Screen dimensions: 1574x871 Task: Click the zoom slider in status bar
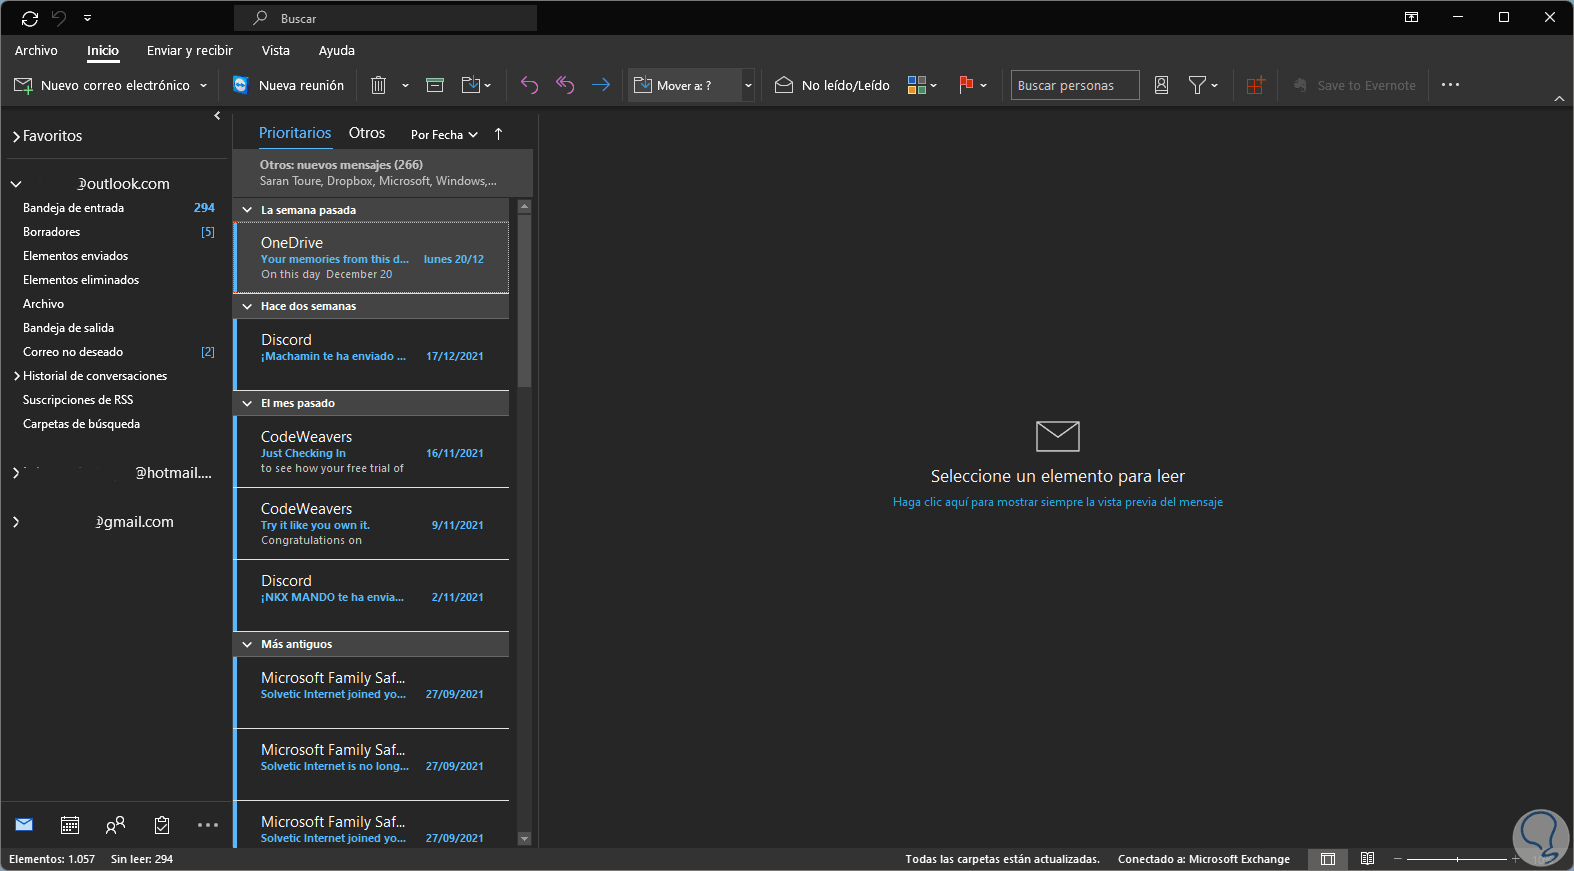[1457, 859]
